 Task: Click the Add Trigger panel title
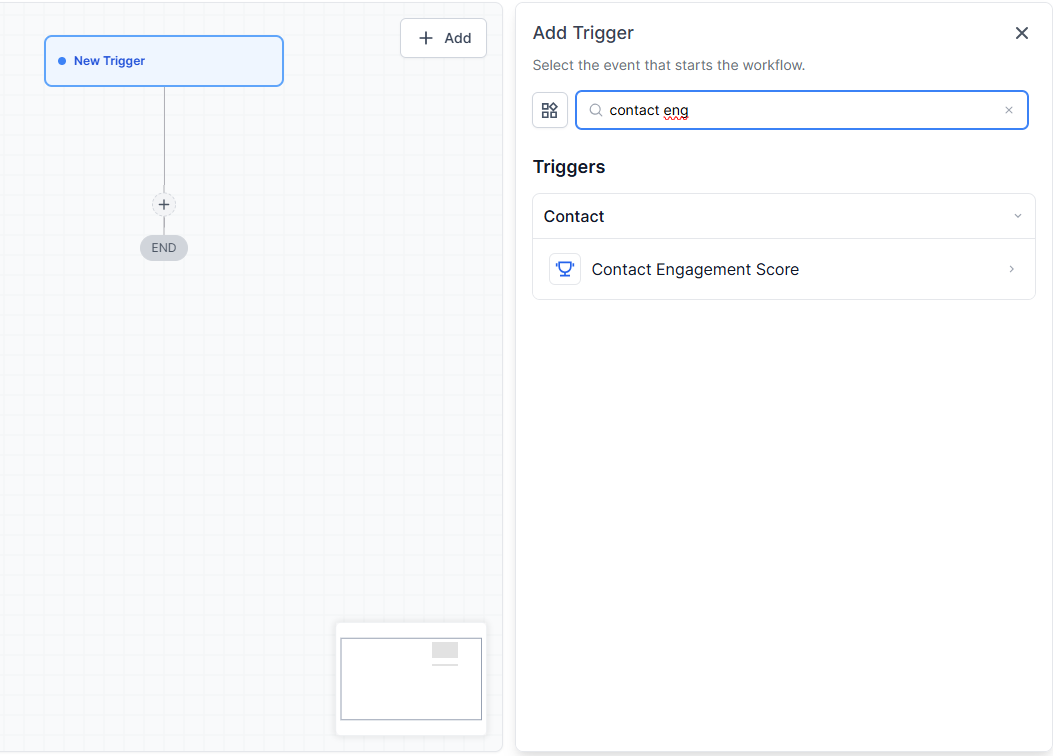pyautogui.click(x=583, y=33)
